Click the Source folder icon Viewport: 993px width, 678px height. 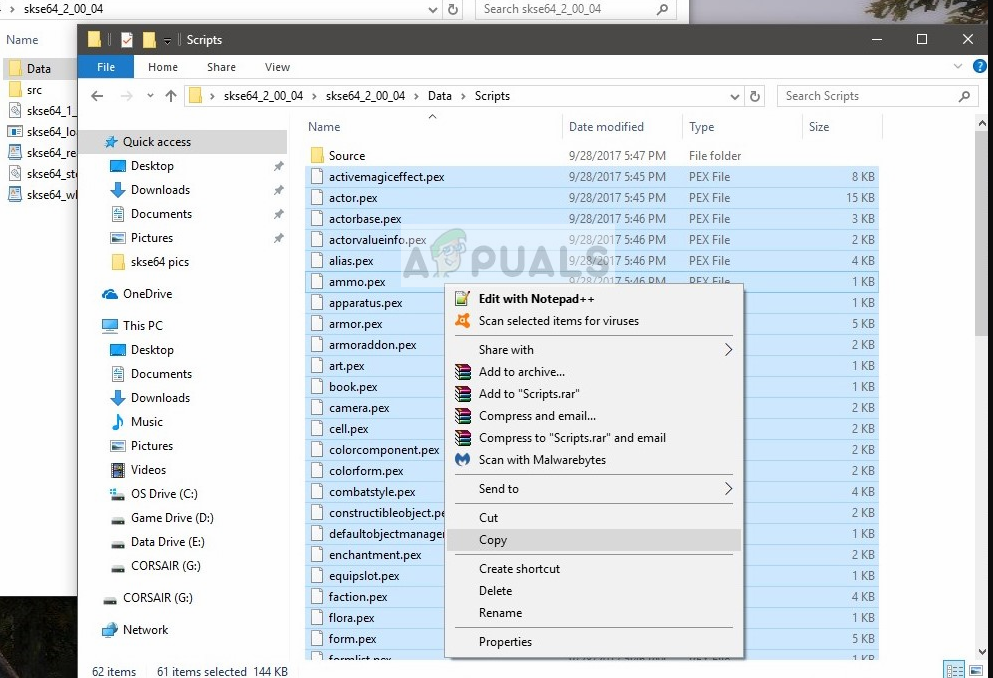[x=317, y=155]
